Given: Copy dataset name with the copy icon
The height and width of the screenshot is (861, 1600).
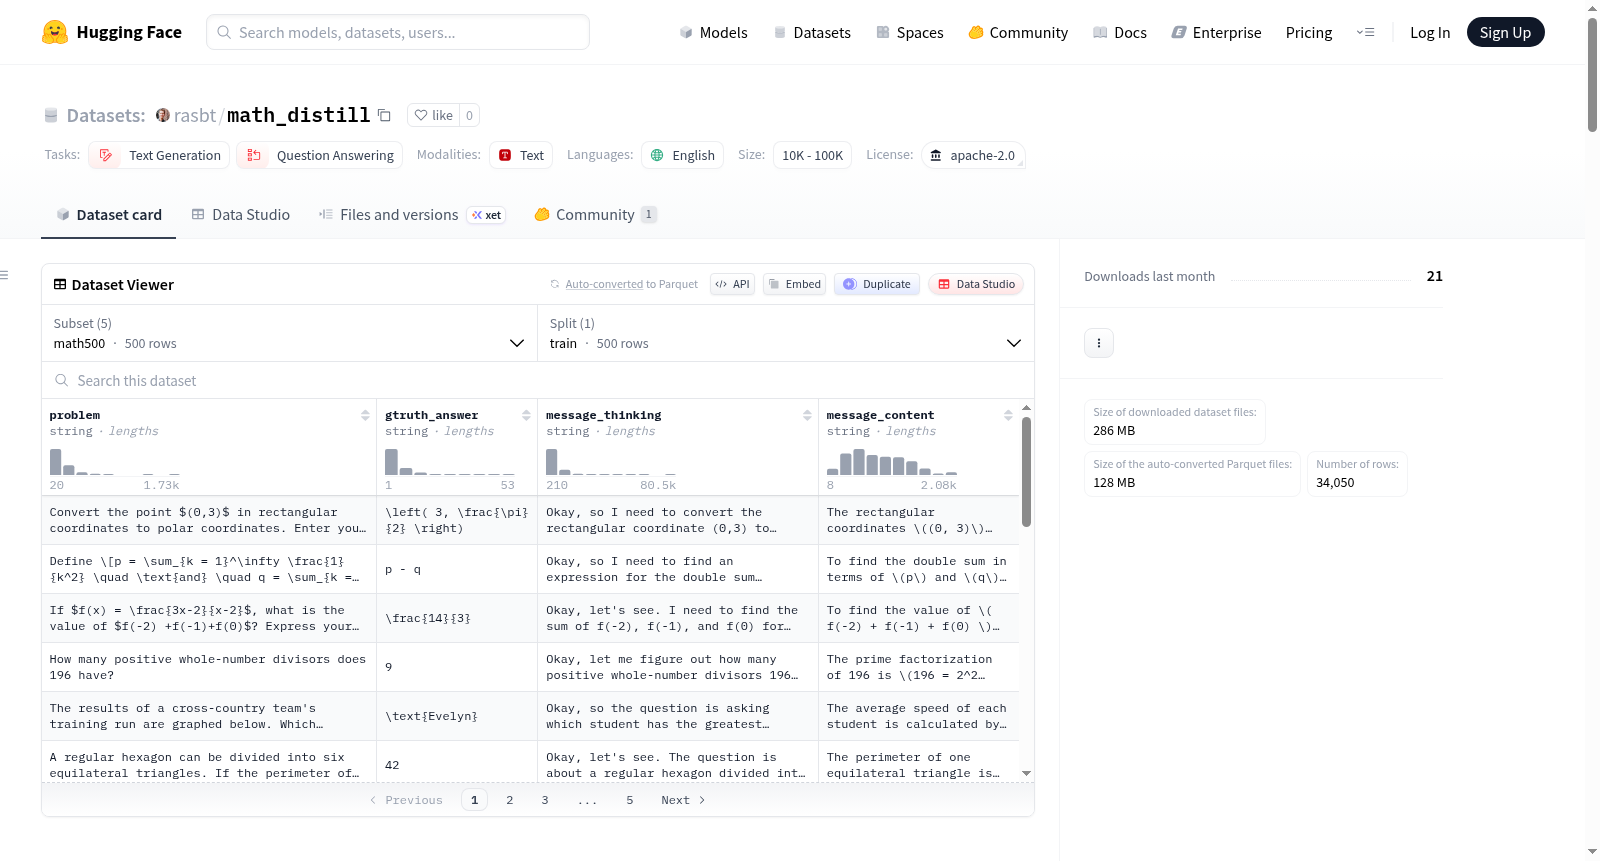Looking at the screenshot, I should pos(384,115).
